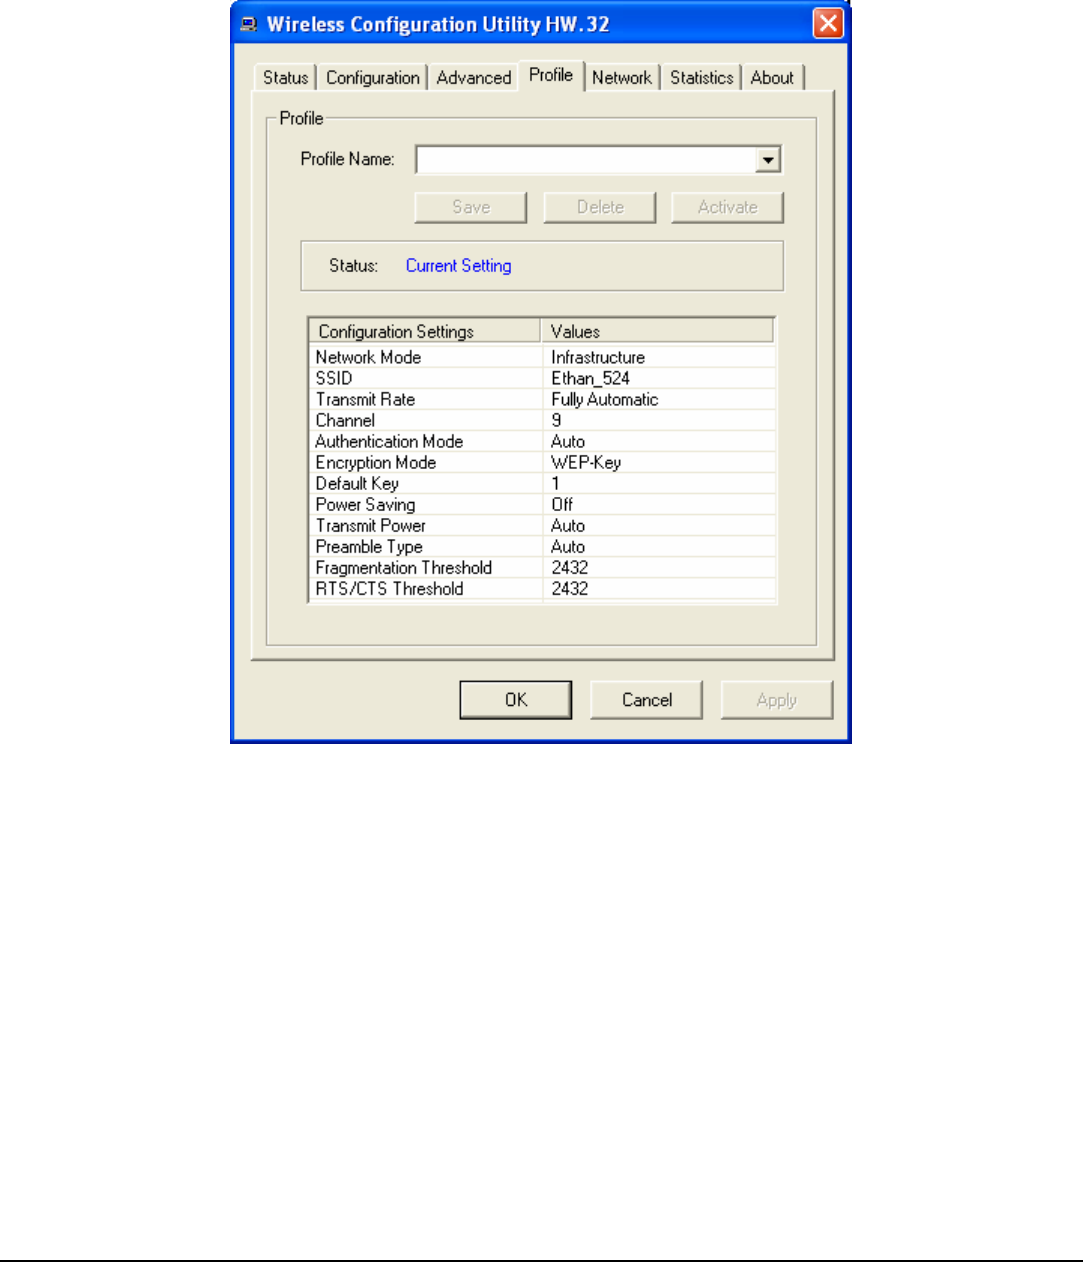
Task: Open the Network tab
Action: (622, 78)
